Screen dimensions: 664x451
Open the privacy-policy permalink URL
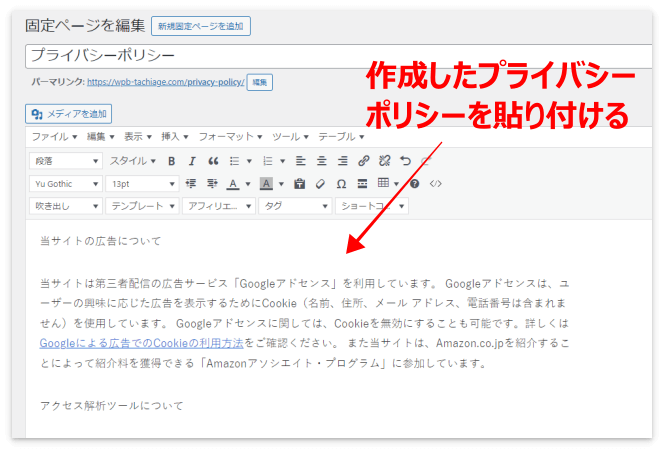click(x=166, y=82)
